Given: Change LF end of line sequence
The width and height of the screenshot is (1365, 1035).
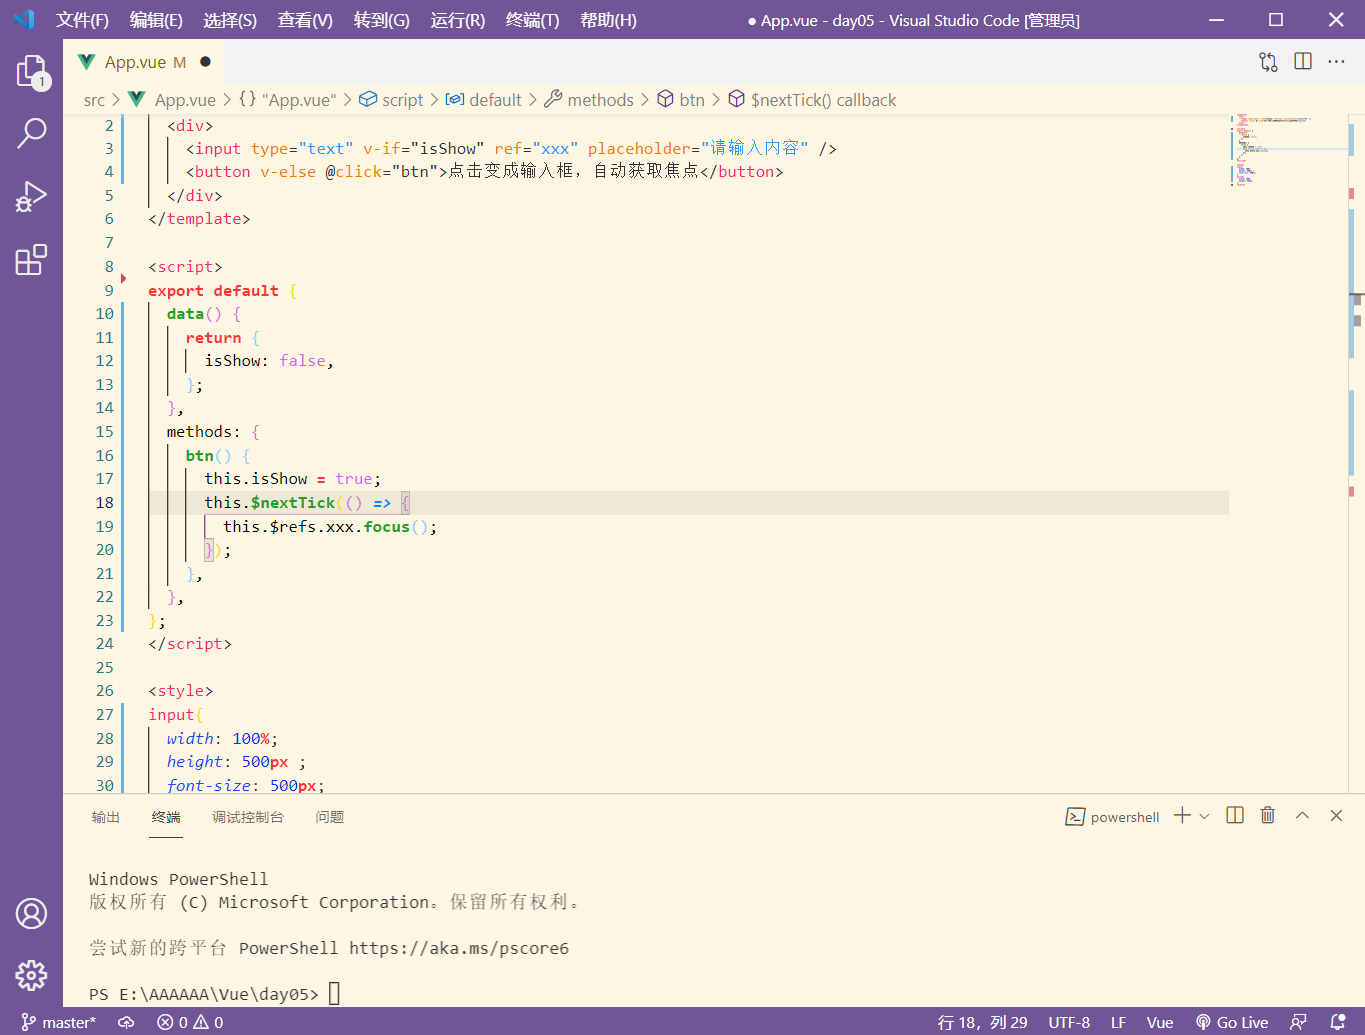Looking at the screenshot, I should tap(1118, 1022).
